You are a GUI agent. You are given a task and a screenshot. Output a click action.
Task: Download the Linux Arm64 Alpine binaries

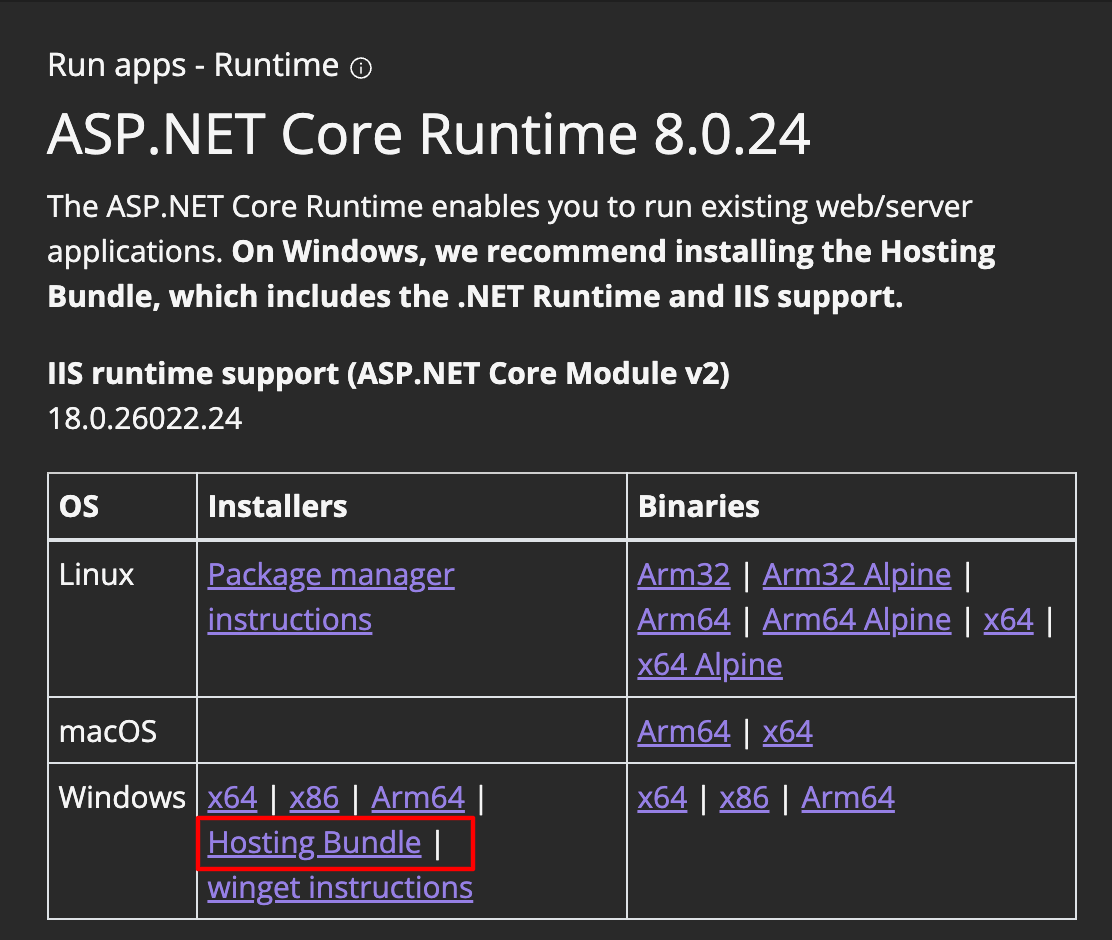[x=856, y=619]
